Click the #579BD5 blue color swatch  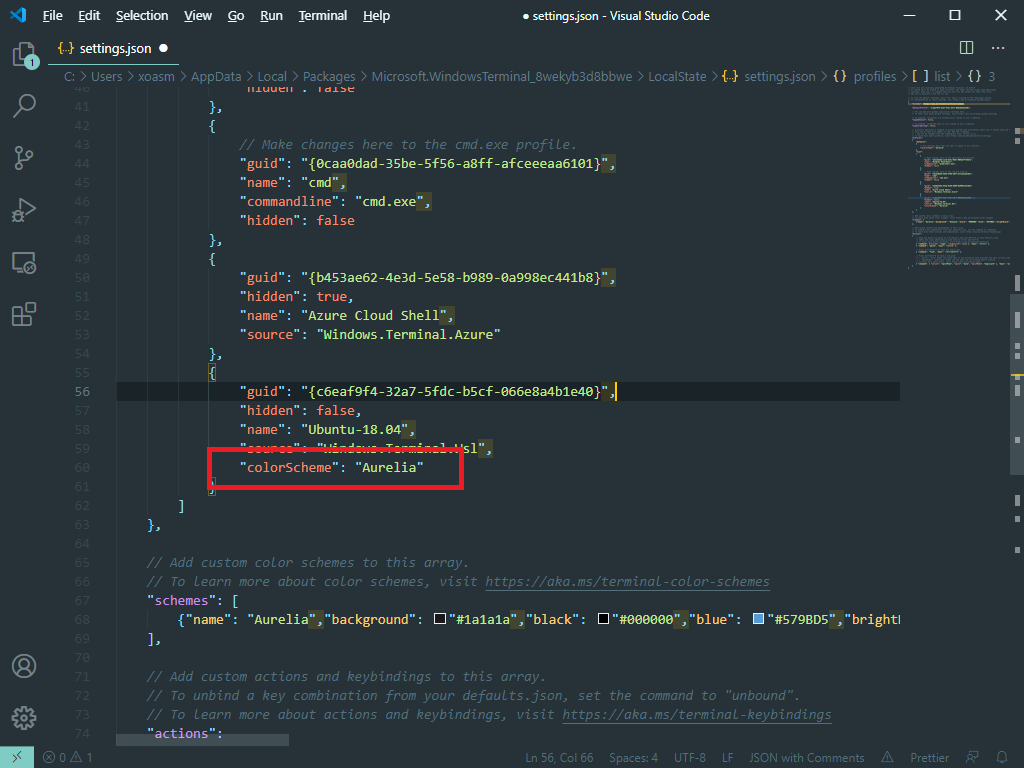[758, 618]
